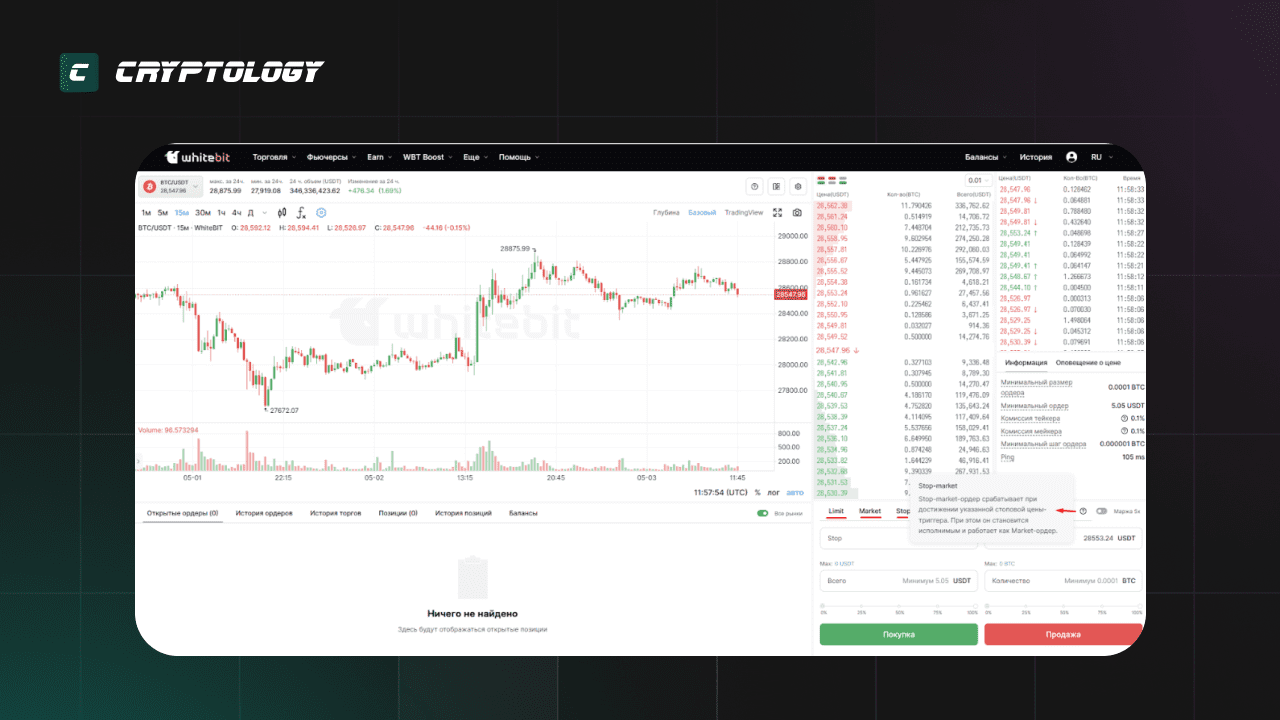This screenshot has width=1280, height=720.
Task: Open the Фьючерсы dropdown menu
Action: (x=331, y=157)
